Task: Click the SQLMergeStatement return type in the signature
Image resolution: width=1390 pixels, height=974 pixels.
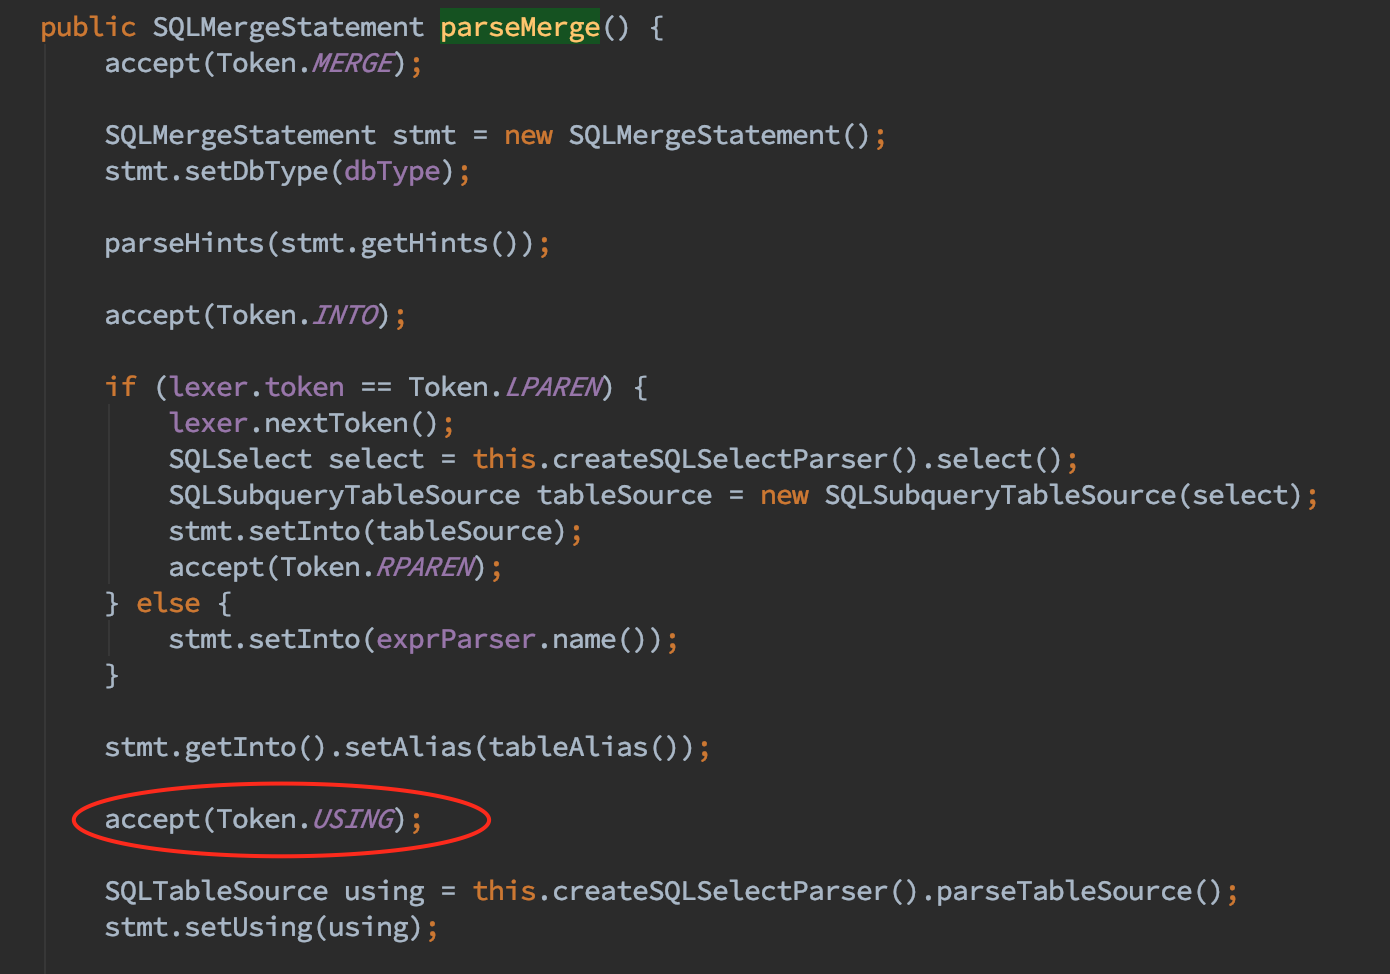Action: pyautogui.click(x=288, y=27)
